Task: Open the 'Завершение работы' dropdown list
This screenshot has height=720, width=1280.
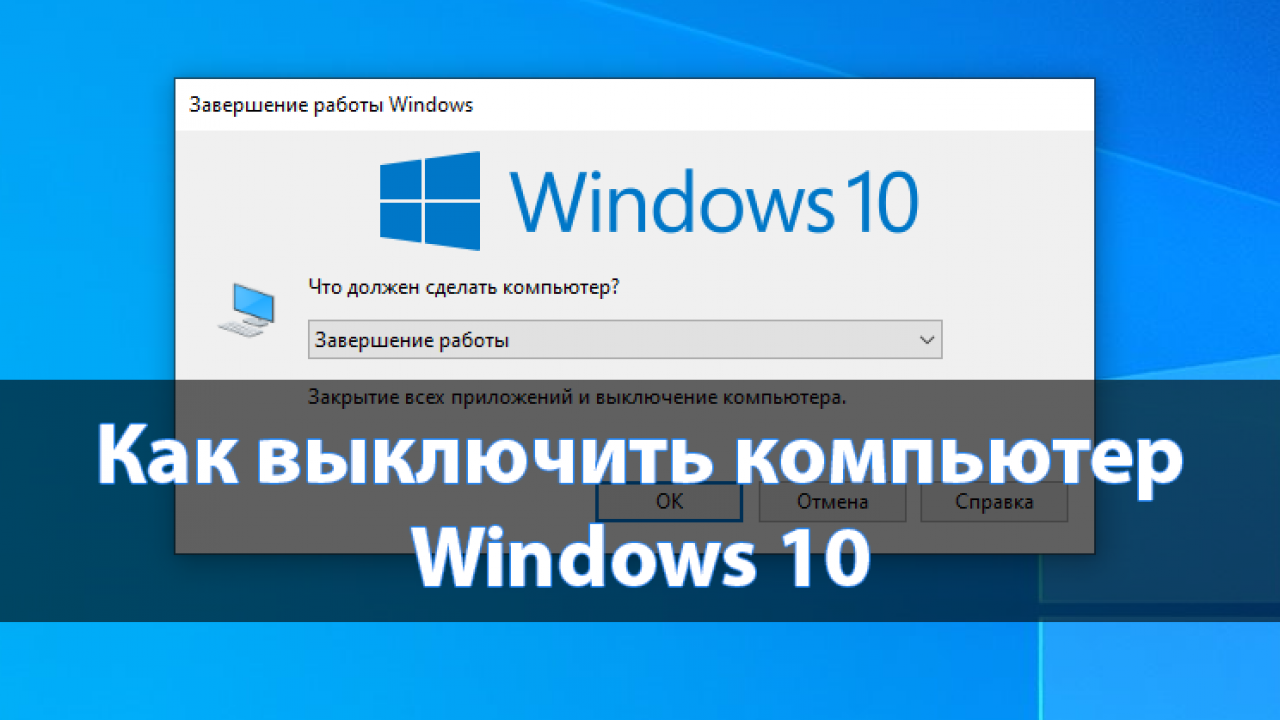Action: [625, 340]
